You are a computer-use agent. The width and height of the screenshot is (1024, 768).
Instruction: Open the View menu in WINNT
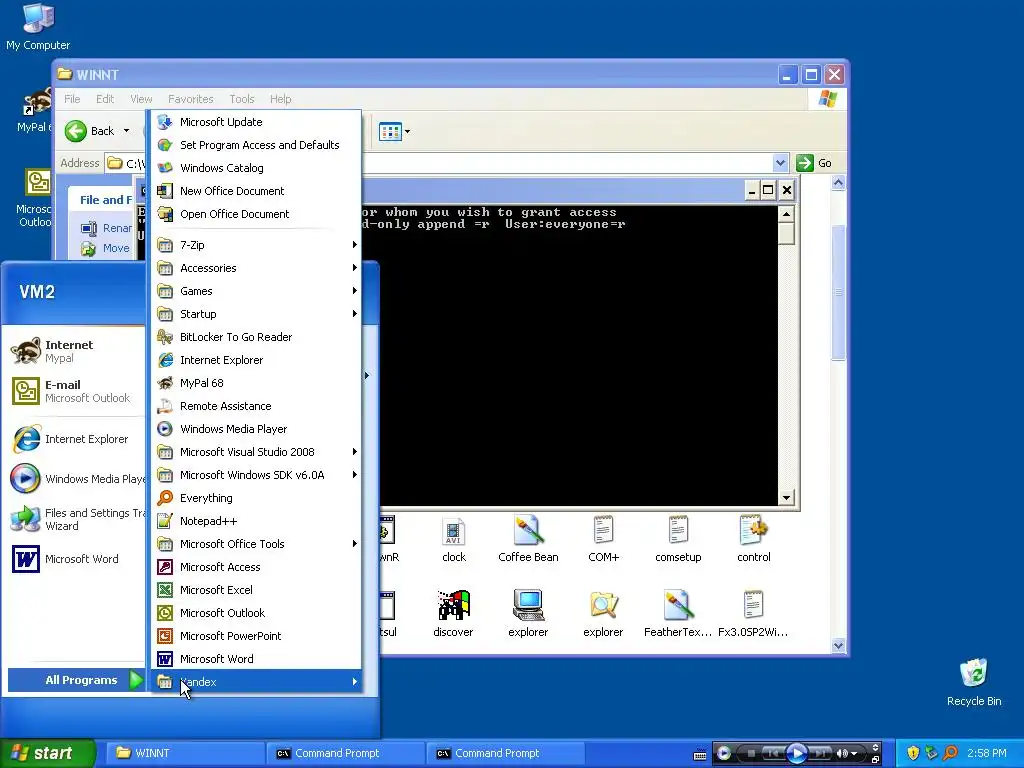point(141,99)
